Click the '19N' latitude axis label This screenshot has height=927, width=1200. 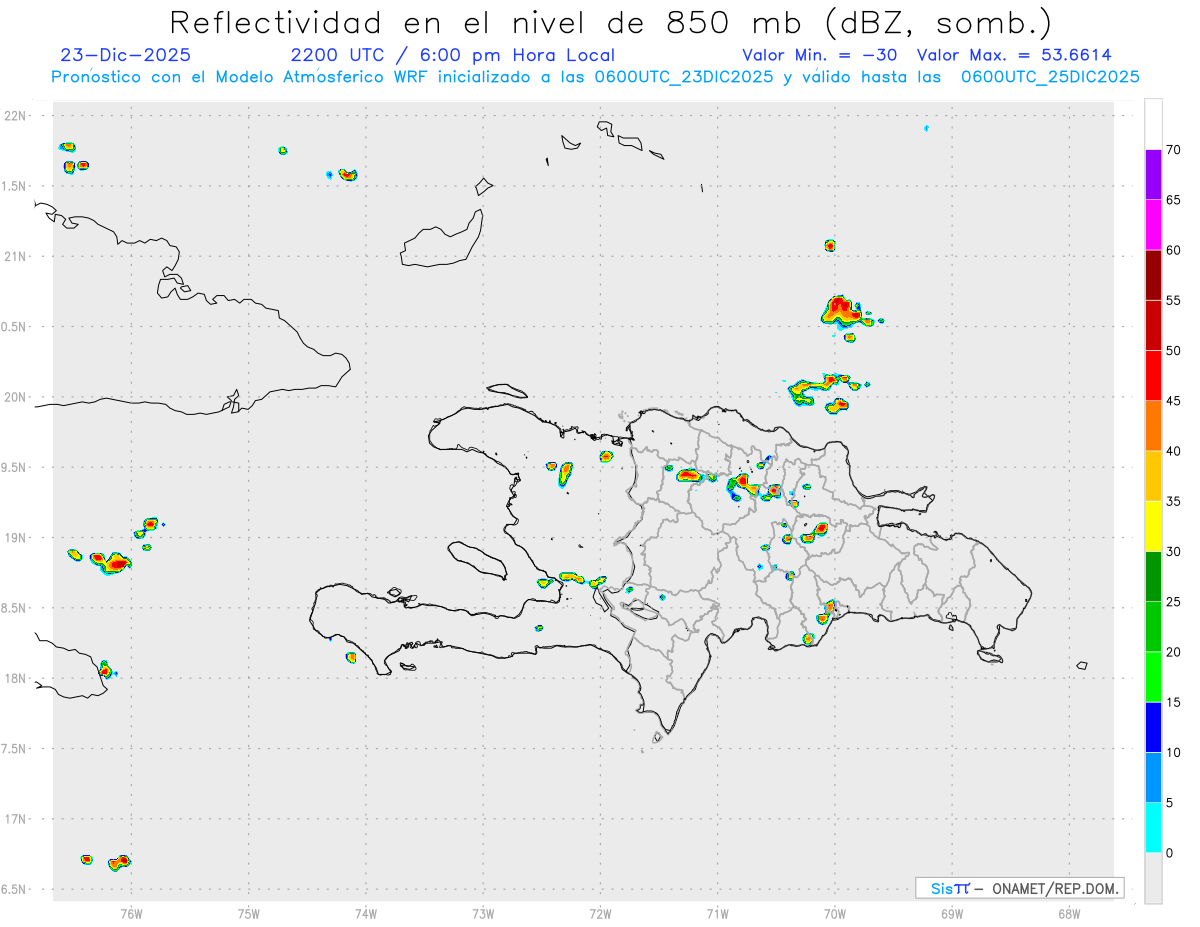pos(17,538)
